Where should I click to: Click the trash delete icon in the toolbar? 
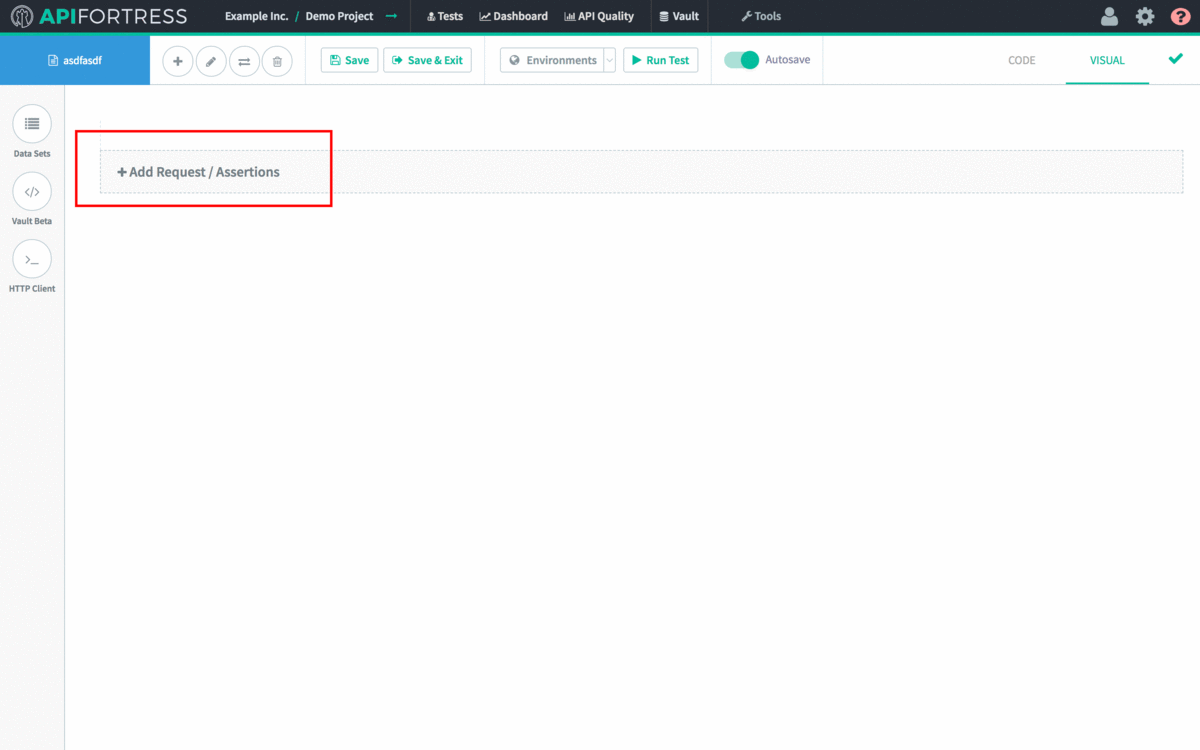click(277, 60)
